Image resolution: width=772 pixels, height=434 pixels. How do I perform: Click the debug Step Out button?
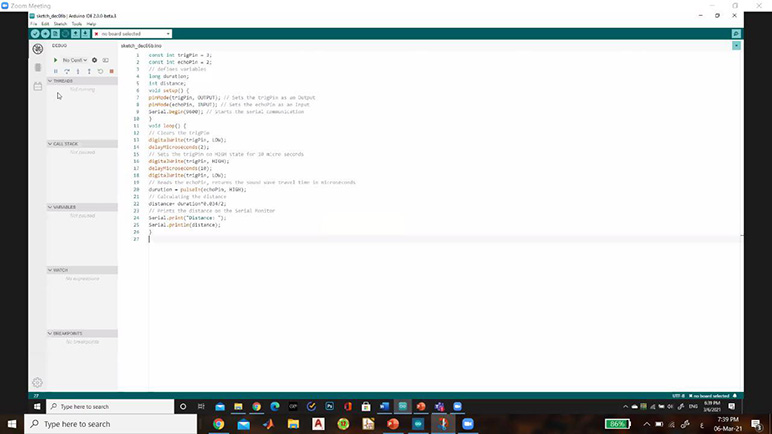(89, 71)
